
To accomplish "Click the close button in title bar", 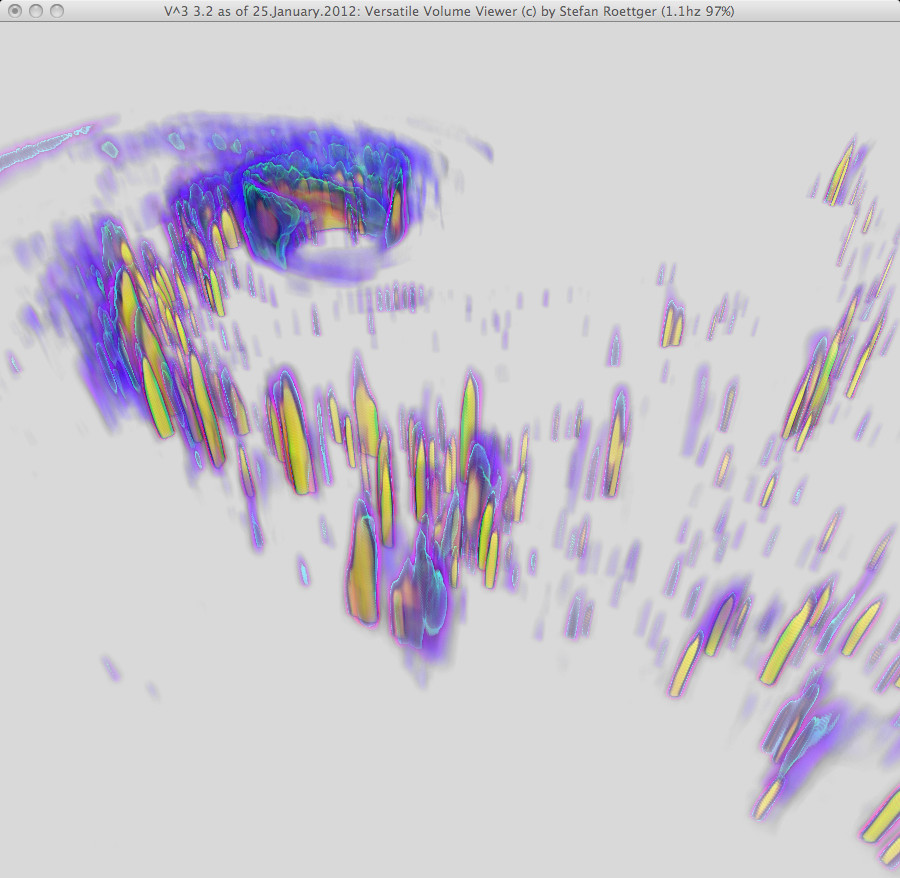I will (15, 11).
